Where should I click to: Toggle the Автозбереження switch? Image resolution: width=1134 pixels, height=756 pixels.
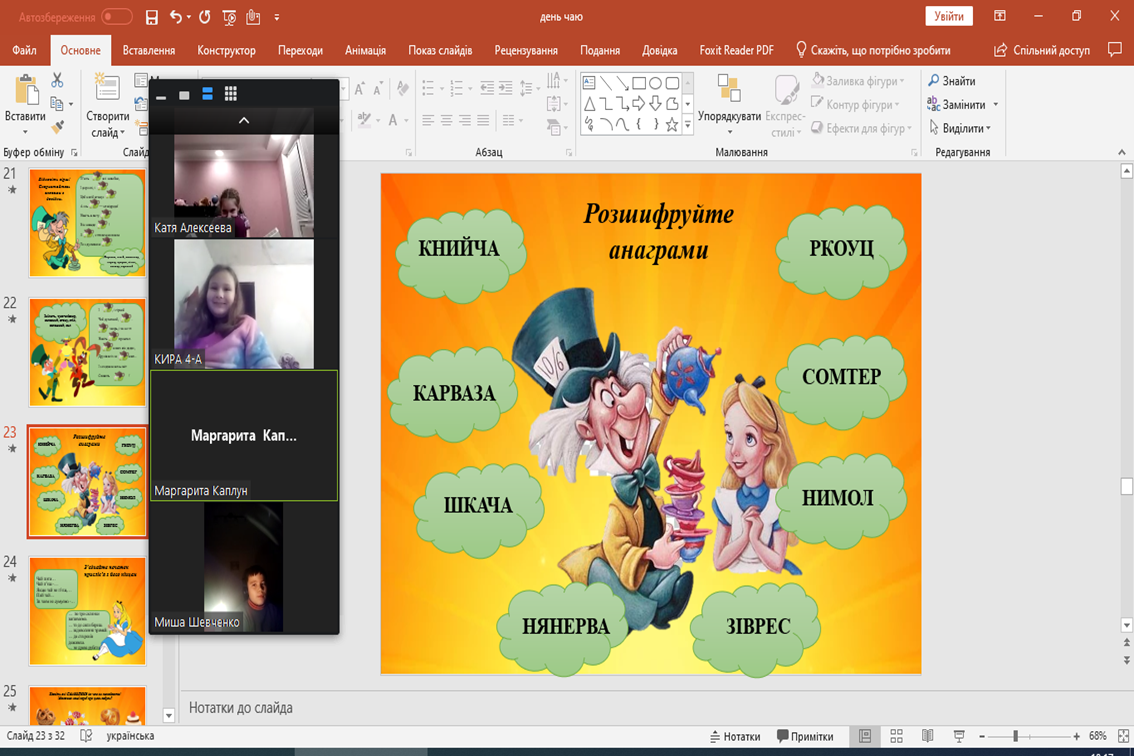click(116, 17)
